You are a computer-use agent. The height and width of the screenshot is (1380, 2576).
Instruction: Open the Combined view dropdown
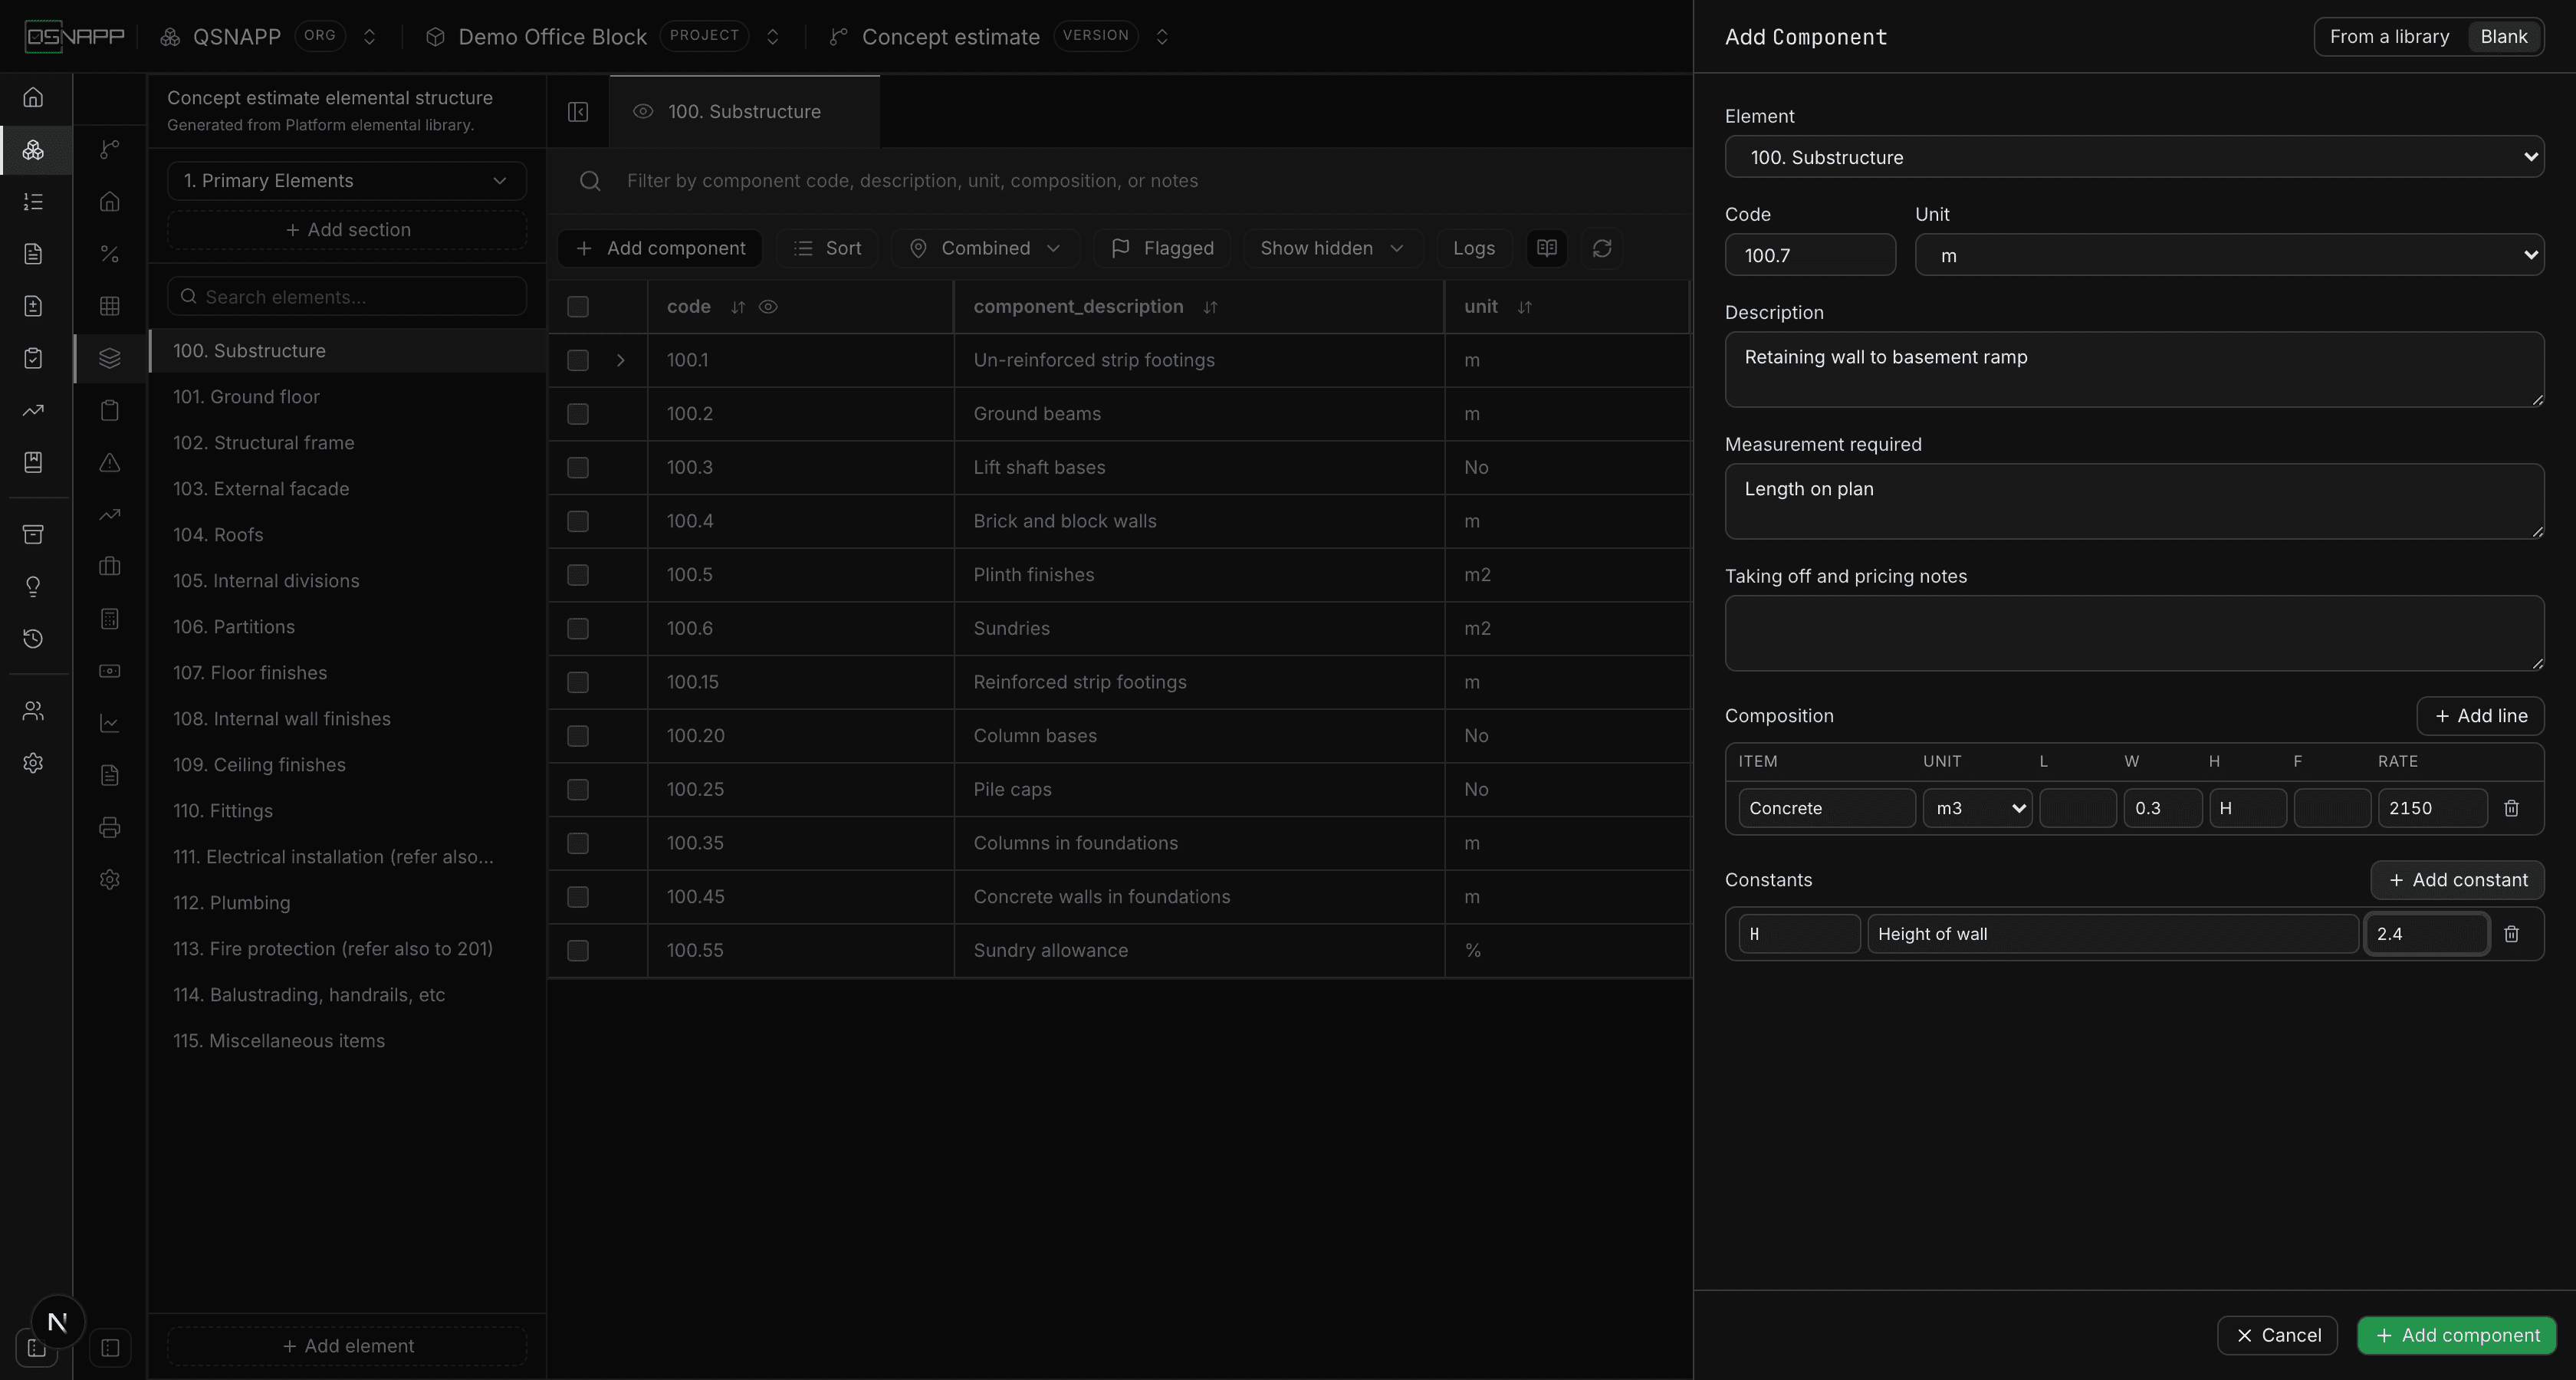coord(985,248)
